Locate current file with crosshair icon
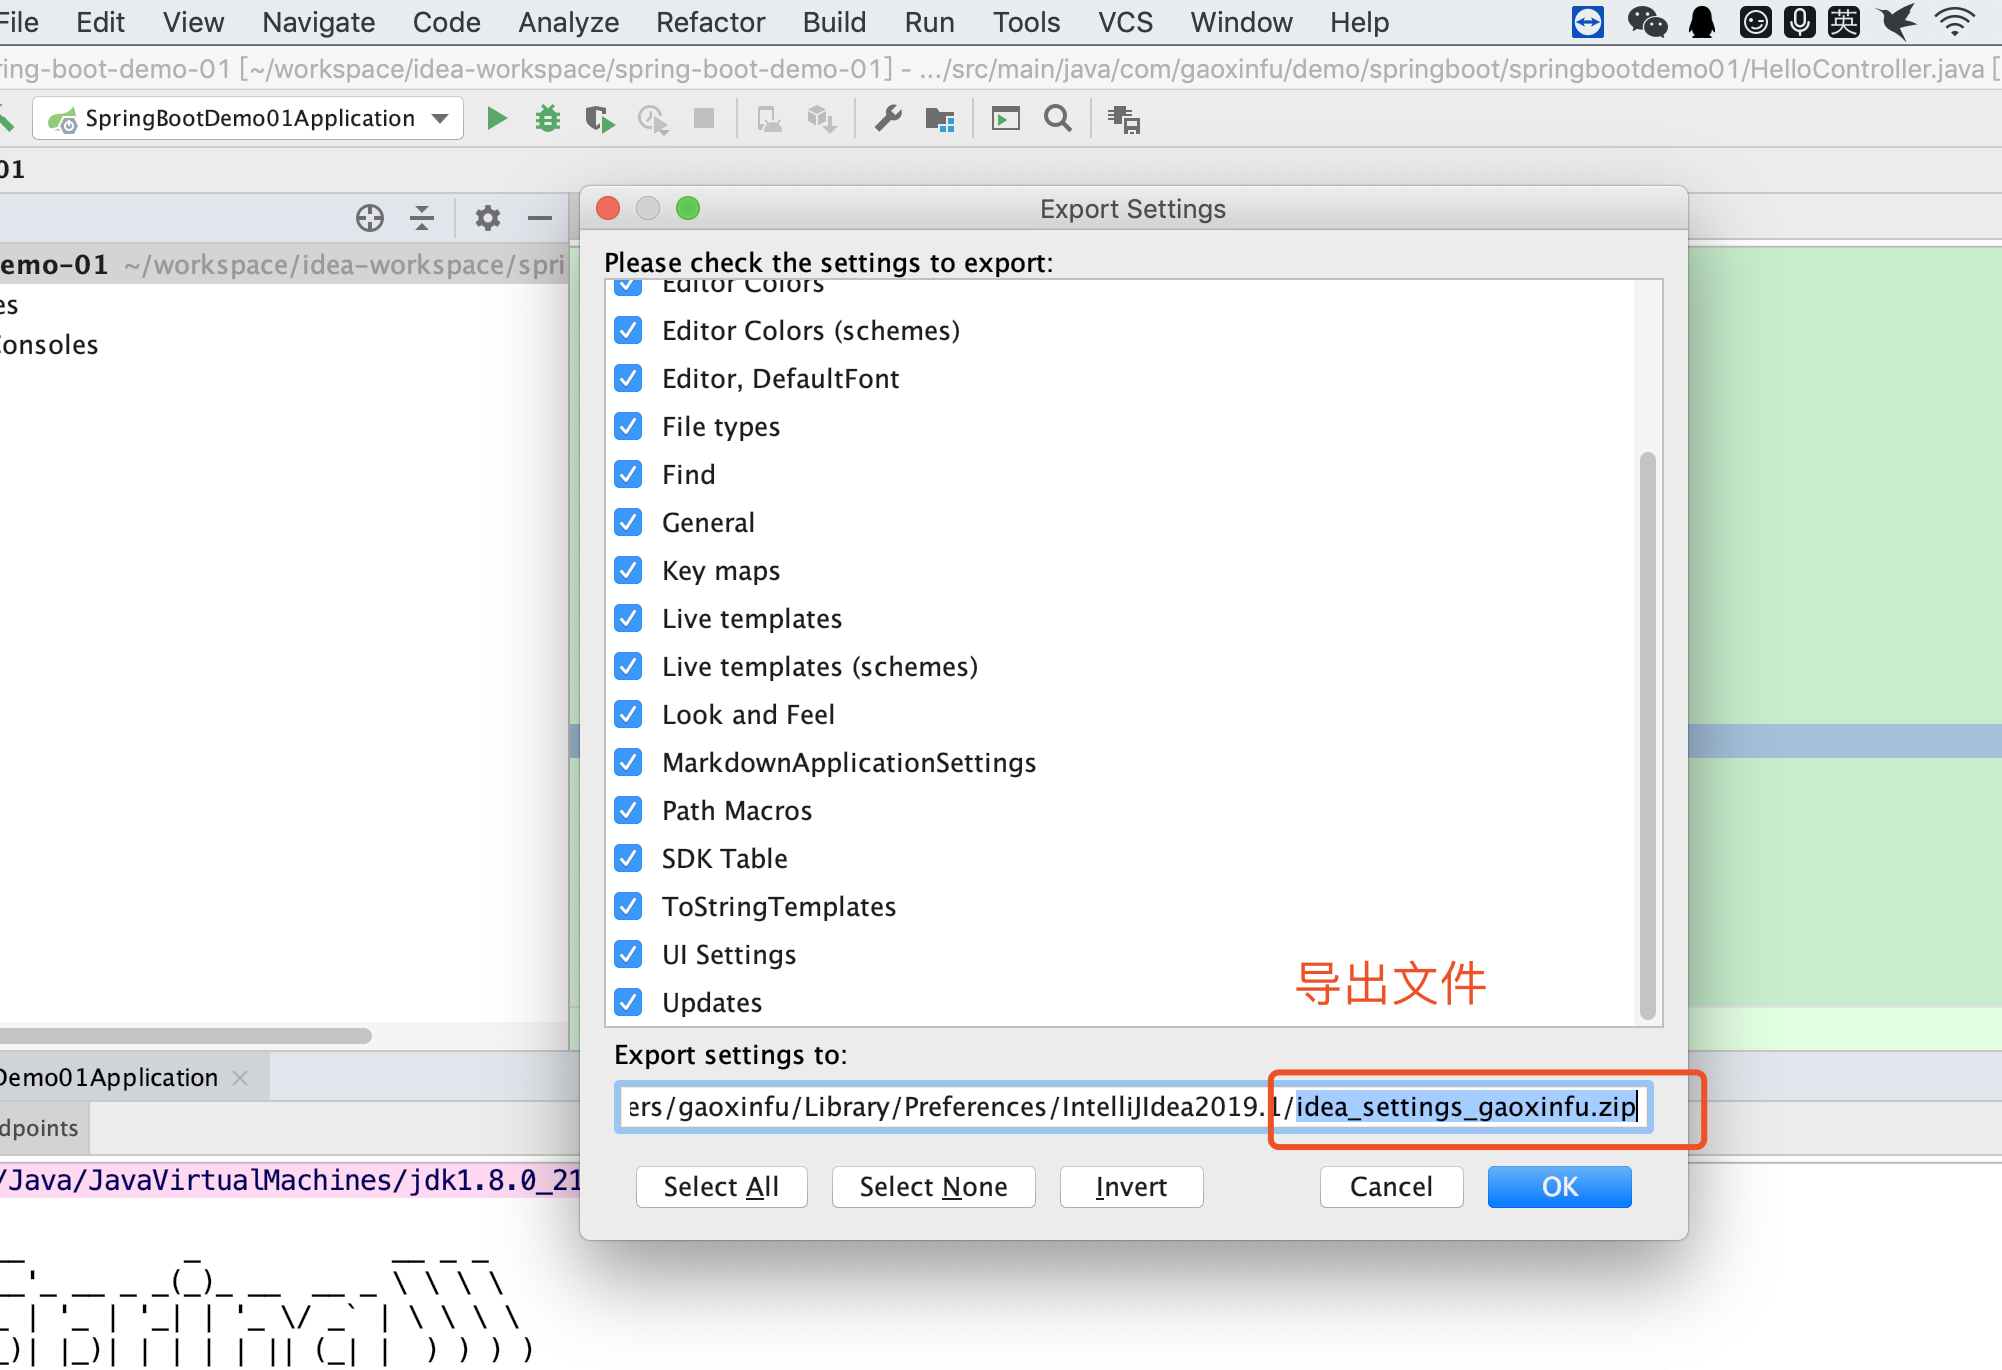Viewport: 2002px width, 1370px height. click(x=370, y=218)
